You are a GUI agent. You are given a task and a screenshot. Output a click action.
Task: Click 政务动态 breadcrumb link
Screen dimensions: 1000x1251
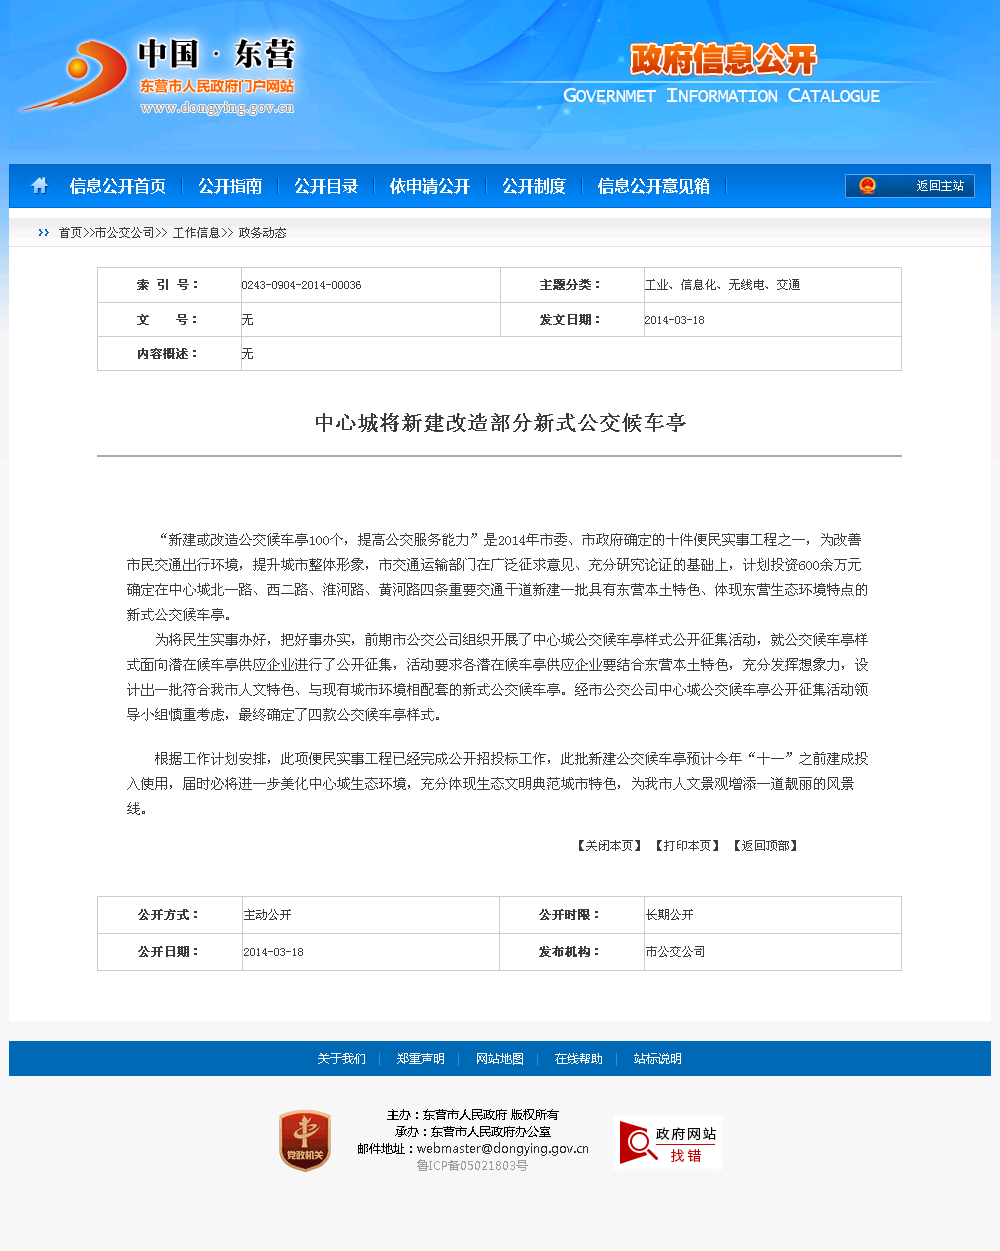(x=262, y=233)
